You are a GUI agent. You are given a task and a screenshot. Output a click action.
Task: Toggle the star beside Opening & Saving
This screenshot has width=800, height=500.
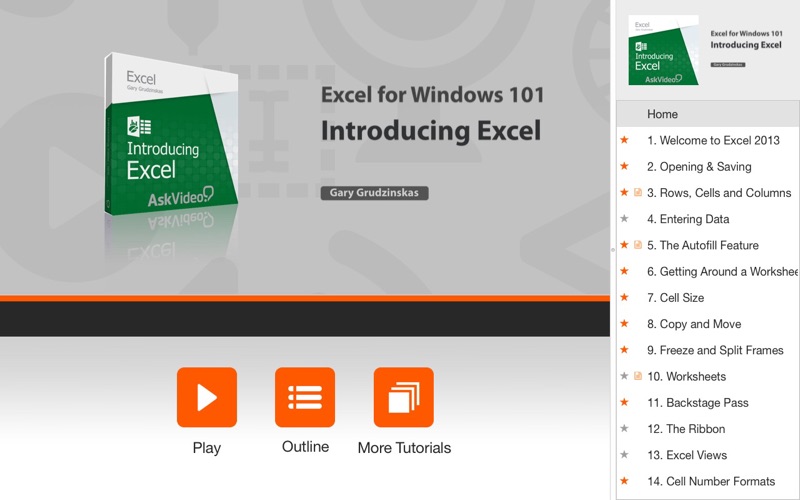(x=624, y=166)
